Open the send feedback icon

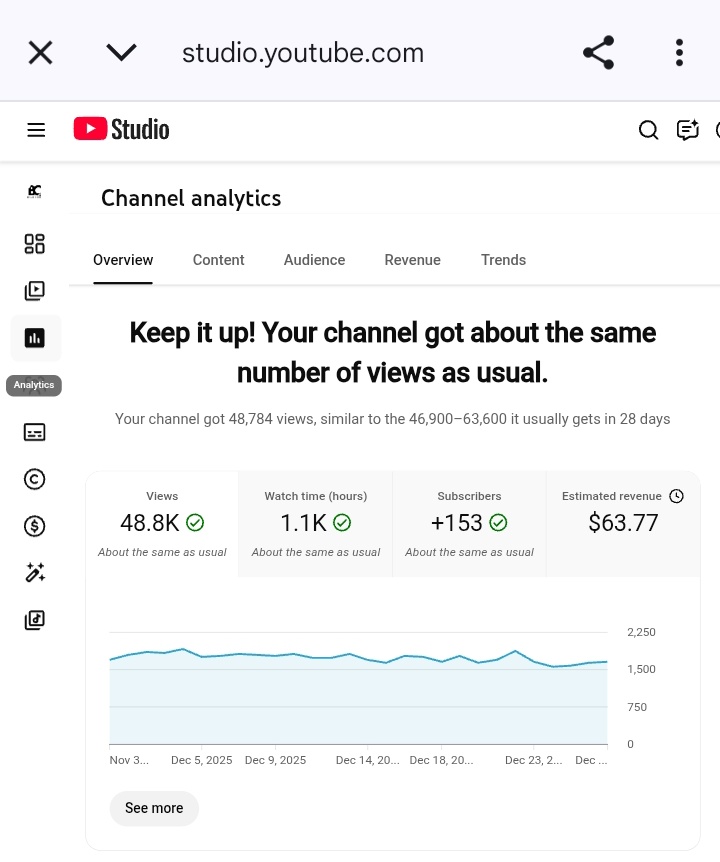[687, 130]
